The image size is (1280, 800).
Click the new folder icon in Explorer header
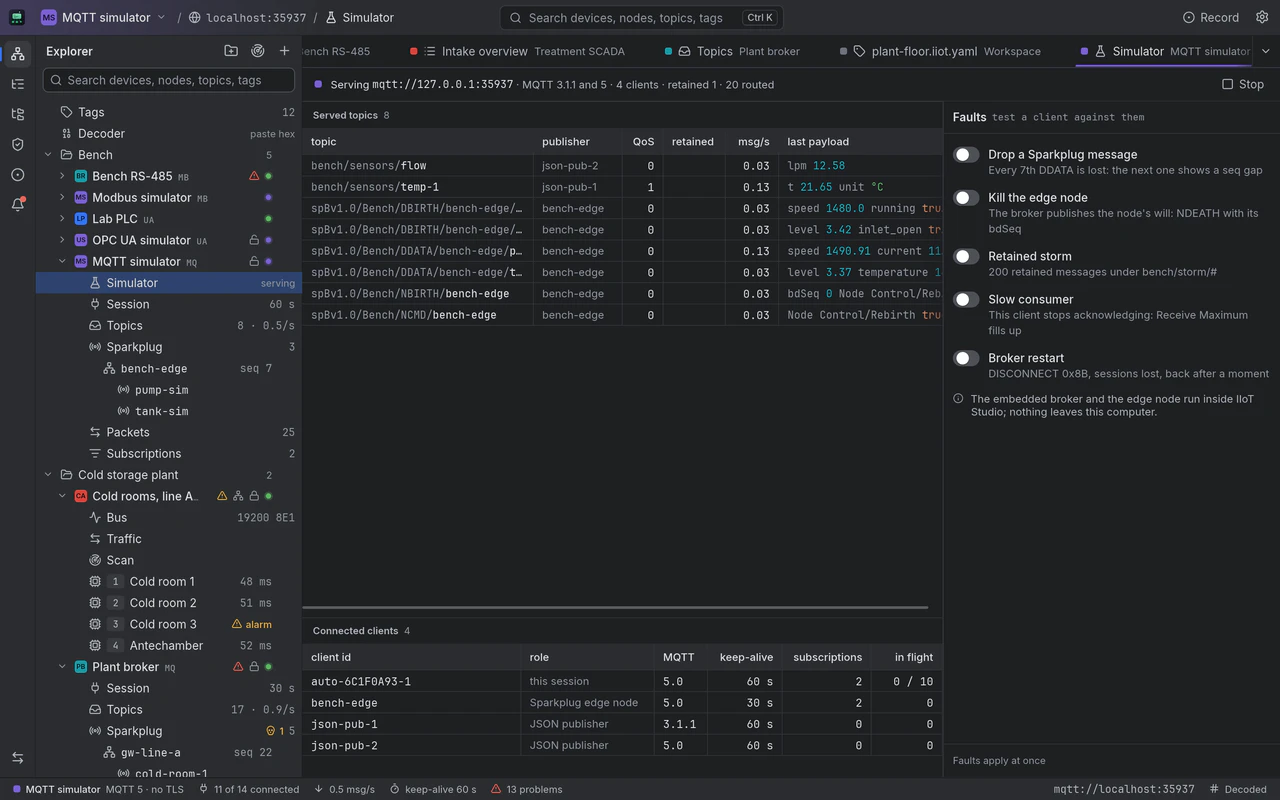point(231,51)
